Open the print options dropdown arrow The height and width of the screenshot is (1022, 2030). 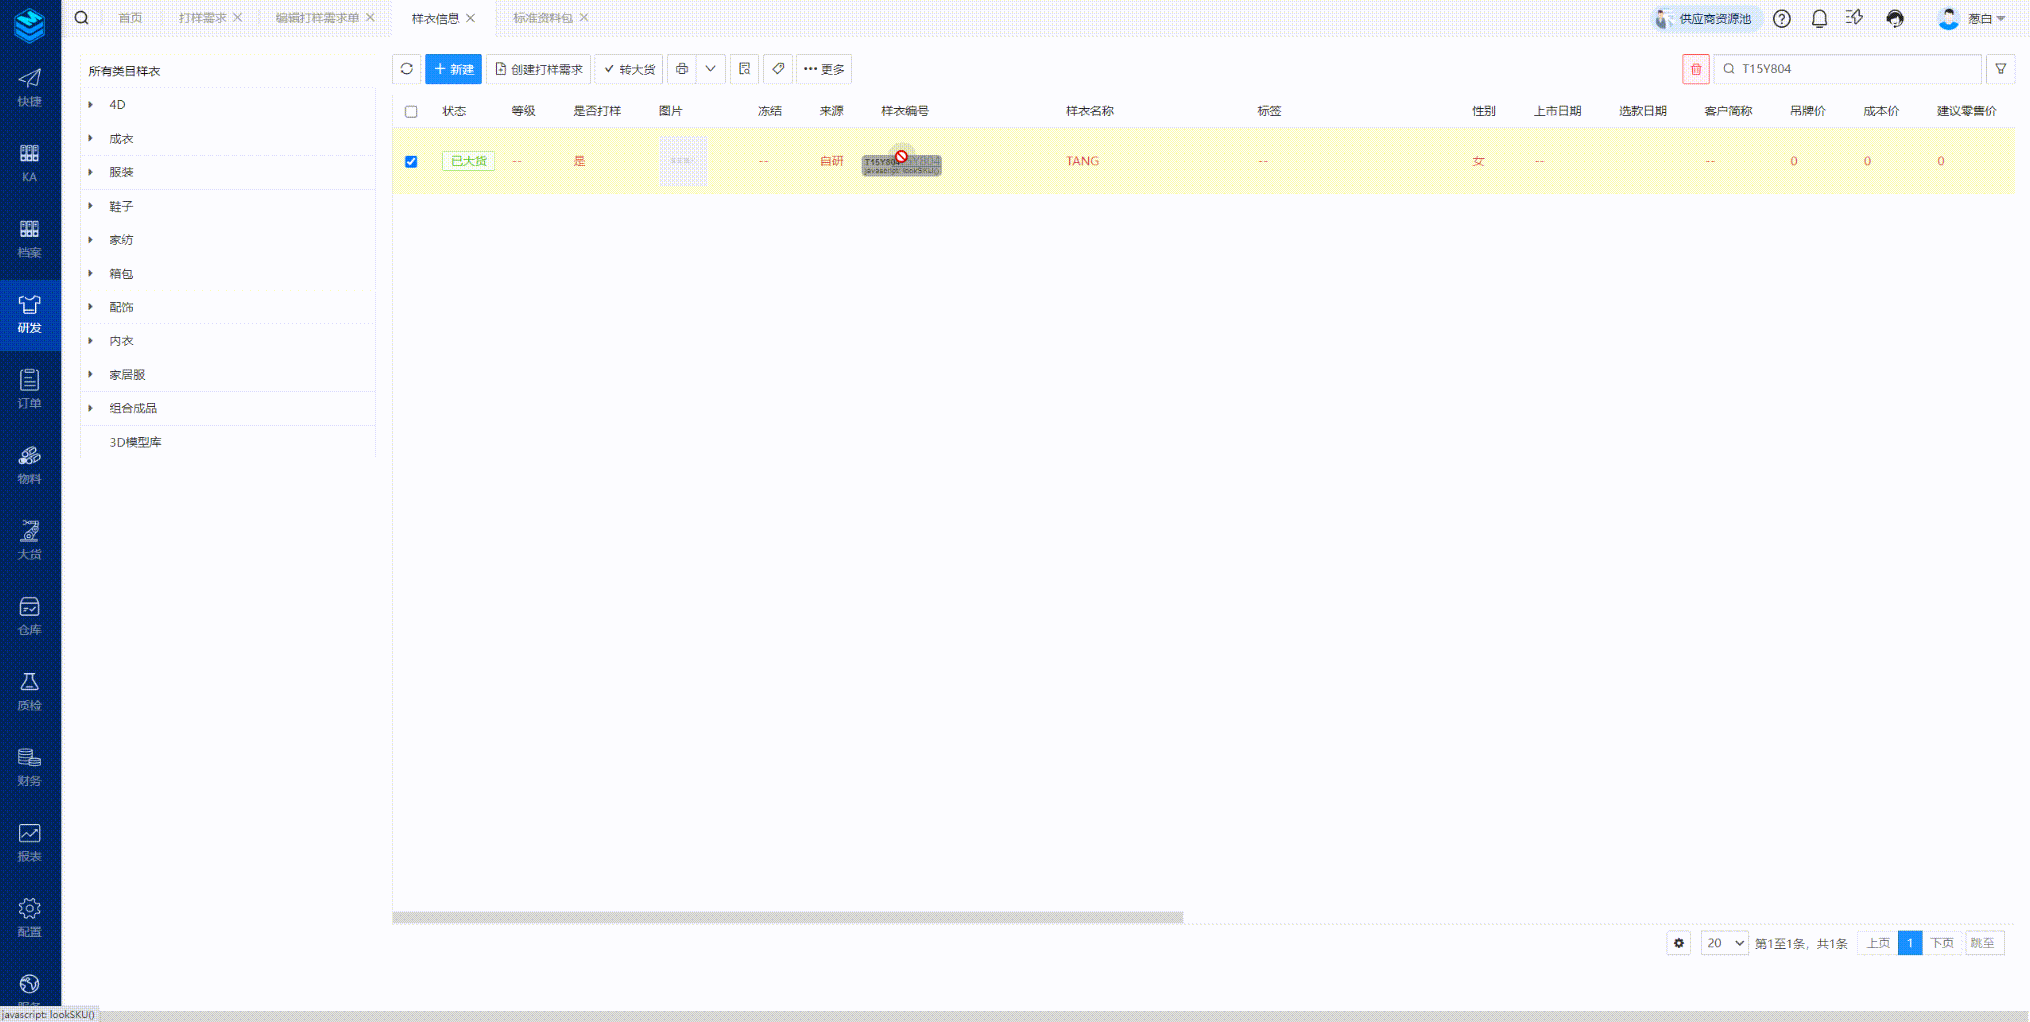tap(710, 69)
